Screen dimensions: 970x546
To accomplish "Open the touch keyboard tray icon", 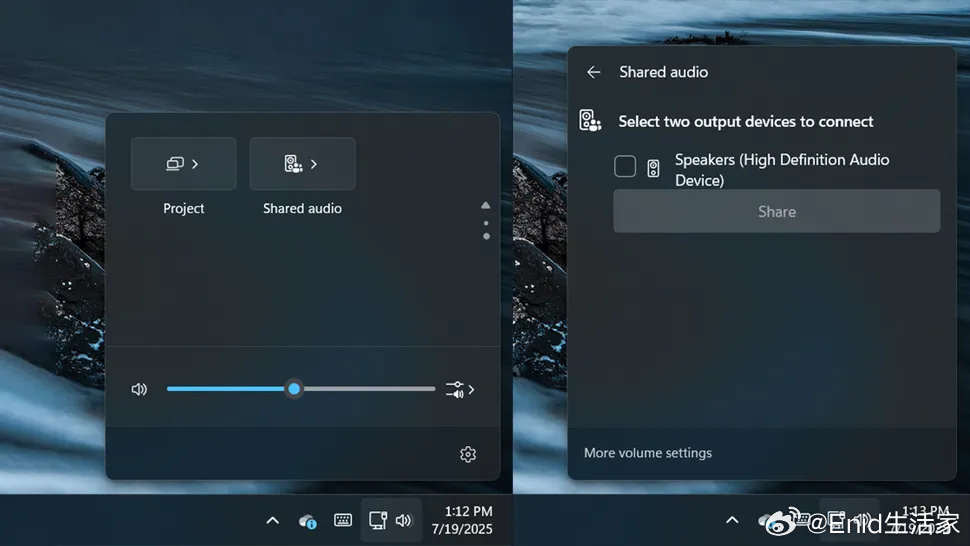I will (x=343, y=520).
